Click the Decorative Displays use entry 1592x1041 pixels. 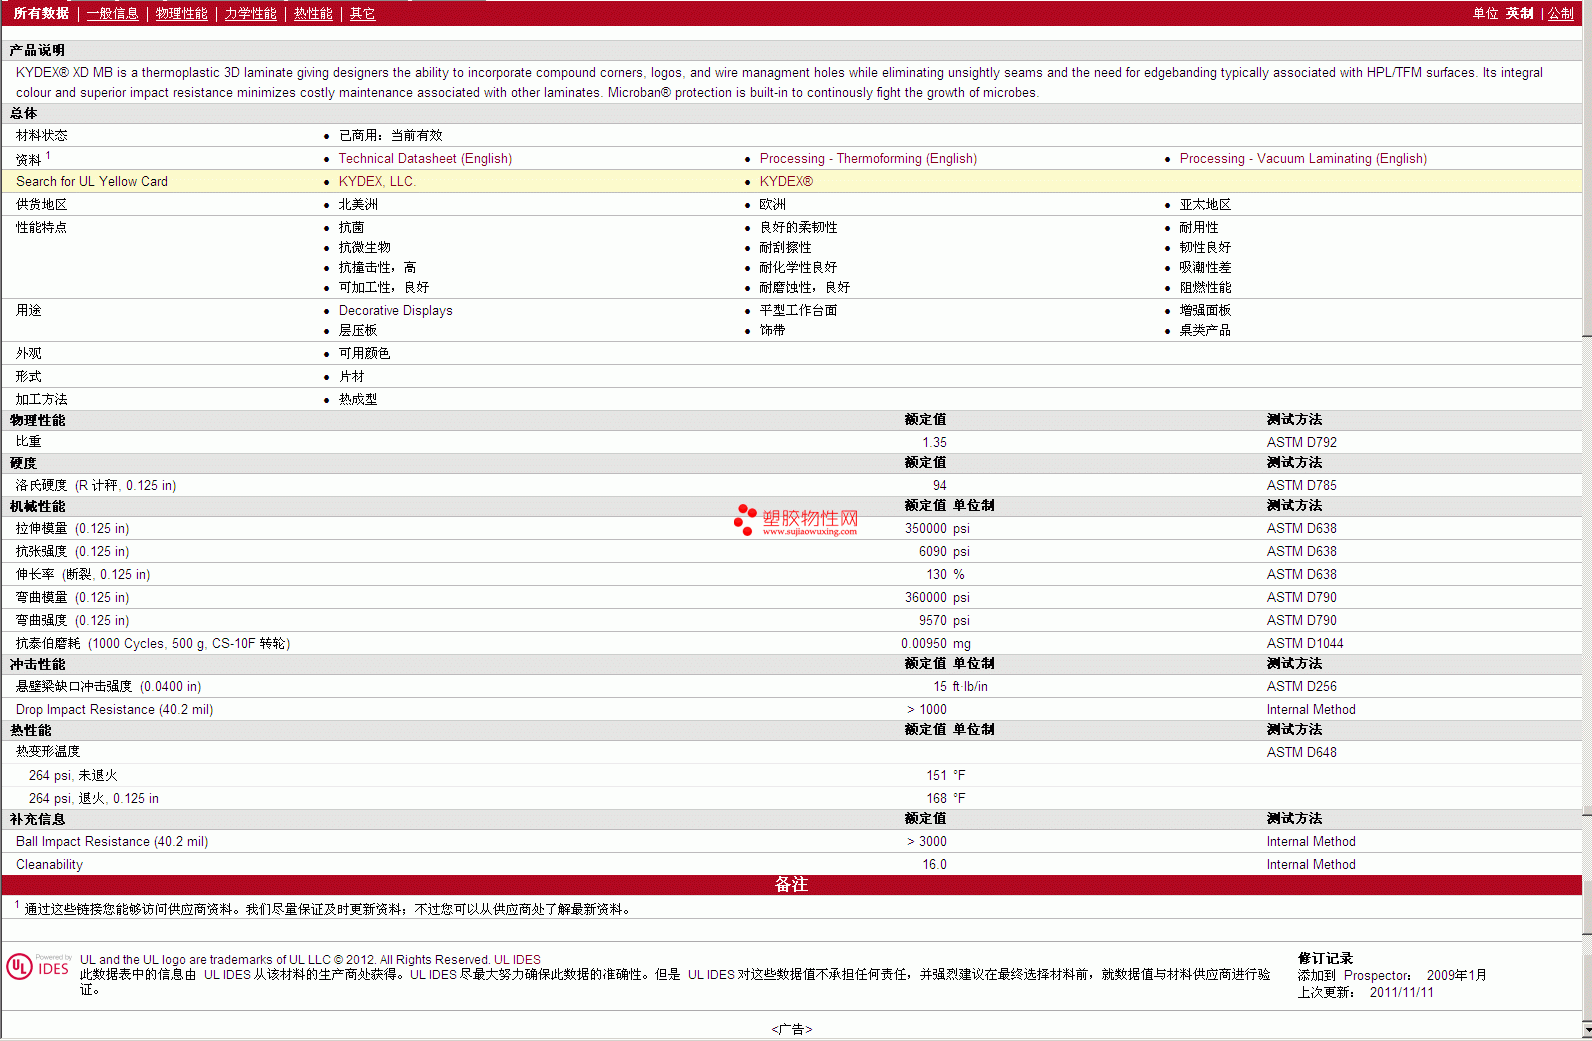click(x=395, y=311)
